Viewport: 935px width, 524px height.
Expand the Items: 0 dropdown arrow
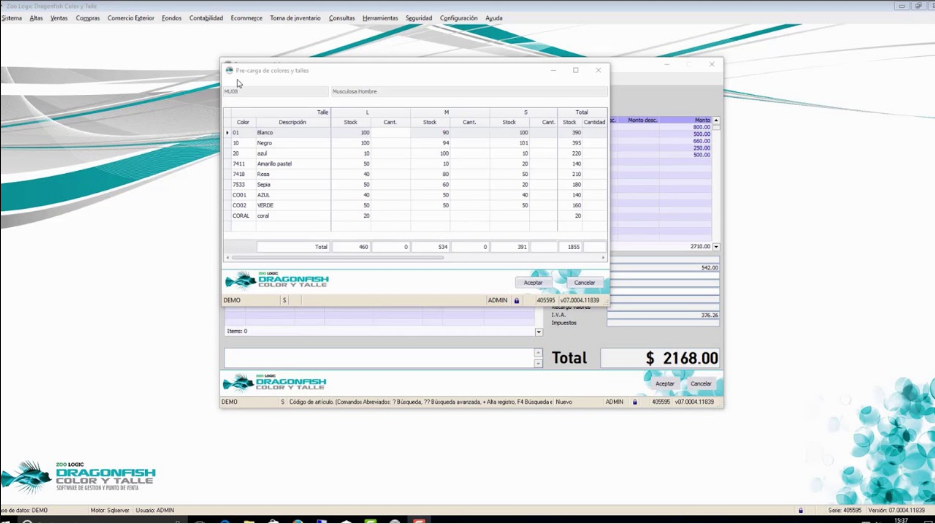[x=538, y=332]
